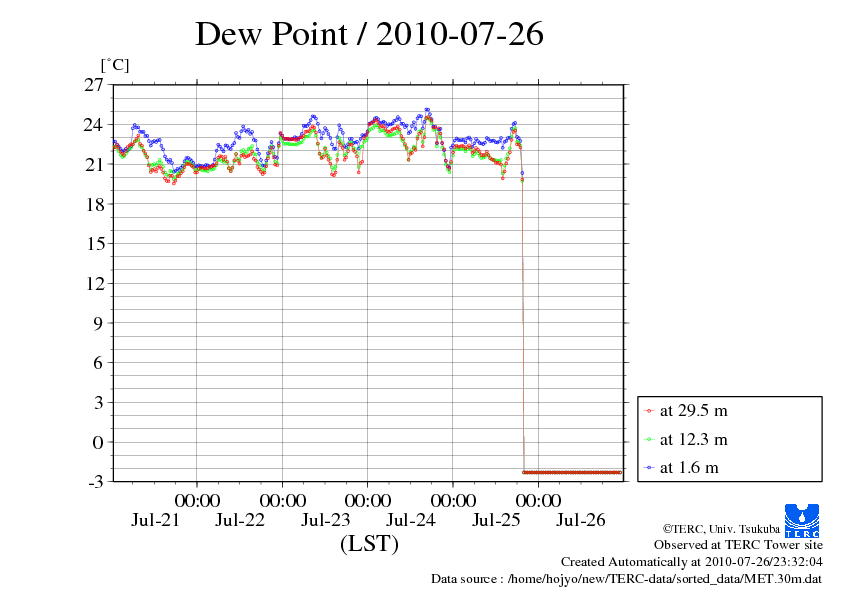Image resolution: width=842 pixels, height=595 pixels.
Task: Click the '[°C]' unit label
Action: [115, 66]
